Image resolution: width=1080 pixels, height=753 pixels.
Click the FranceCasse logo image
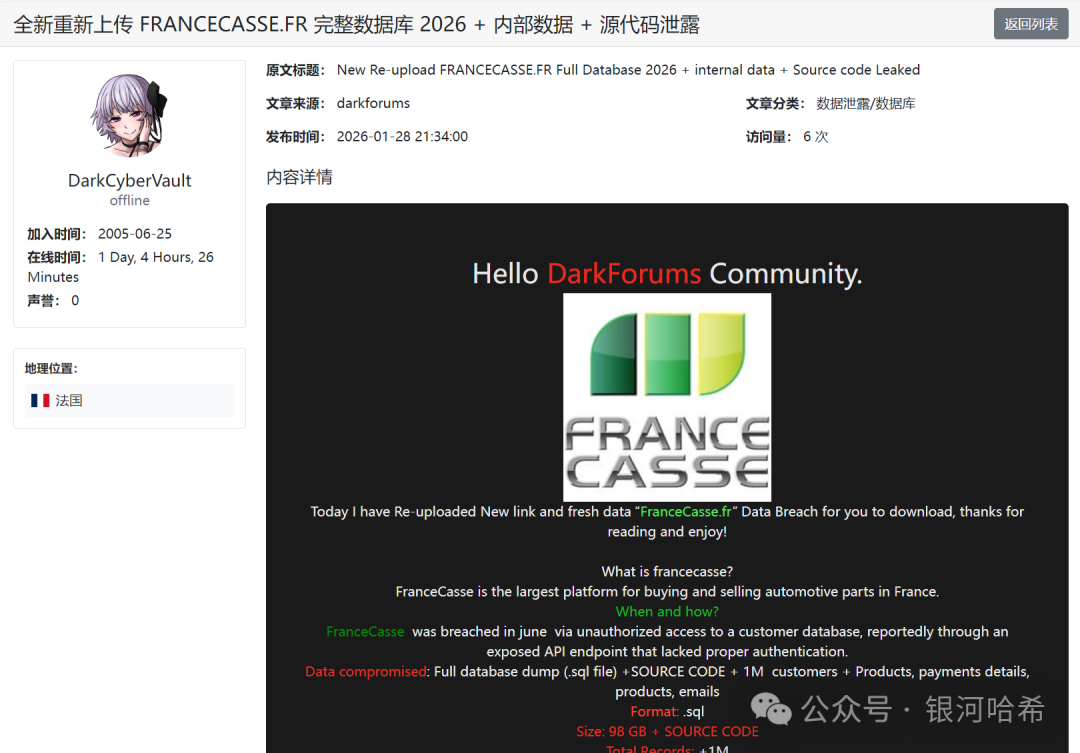click(x=667, y=398)
